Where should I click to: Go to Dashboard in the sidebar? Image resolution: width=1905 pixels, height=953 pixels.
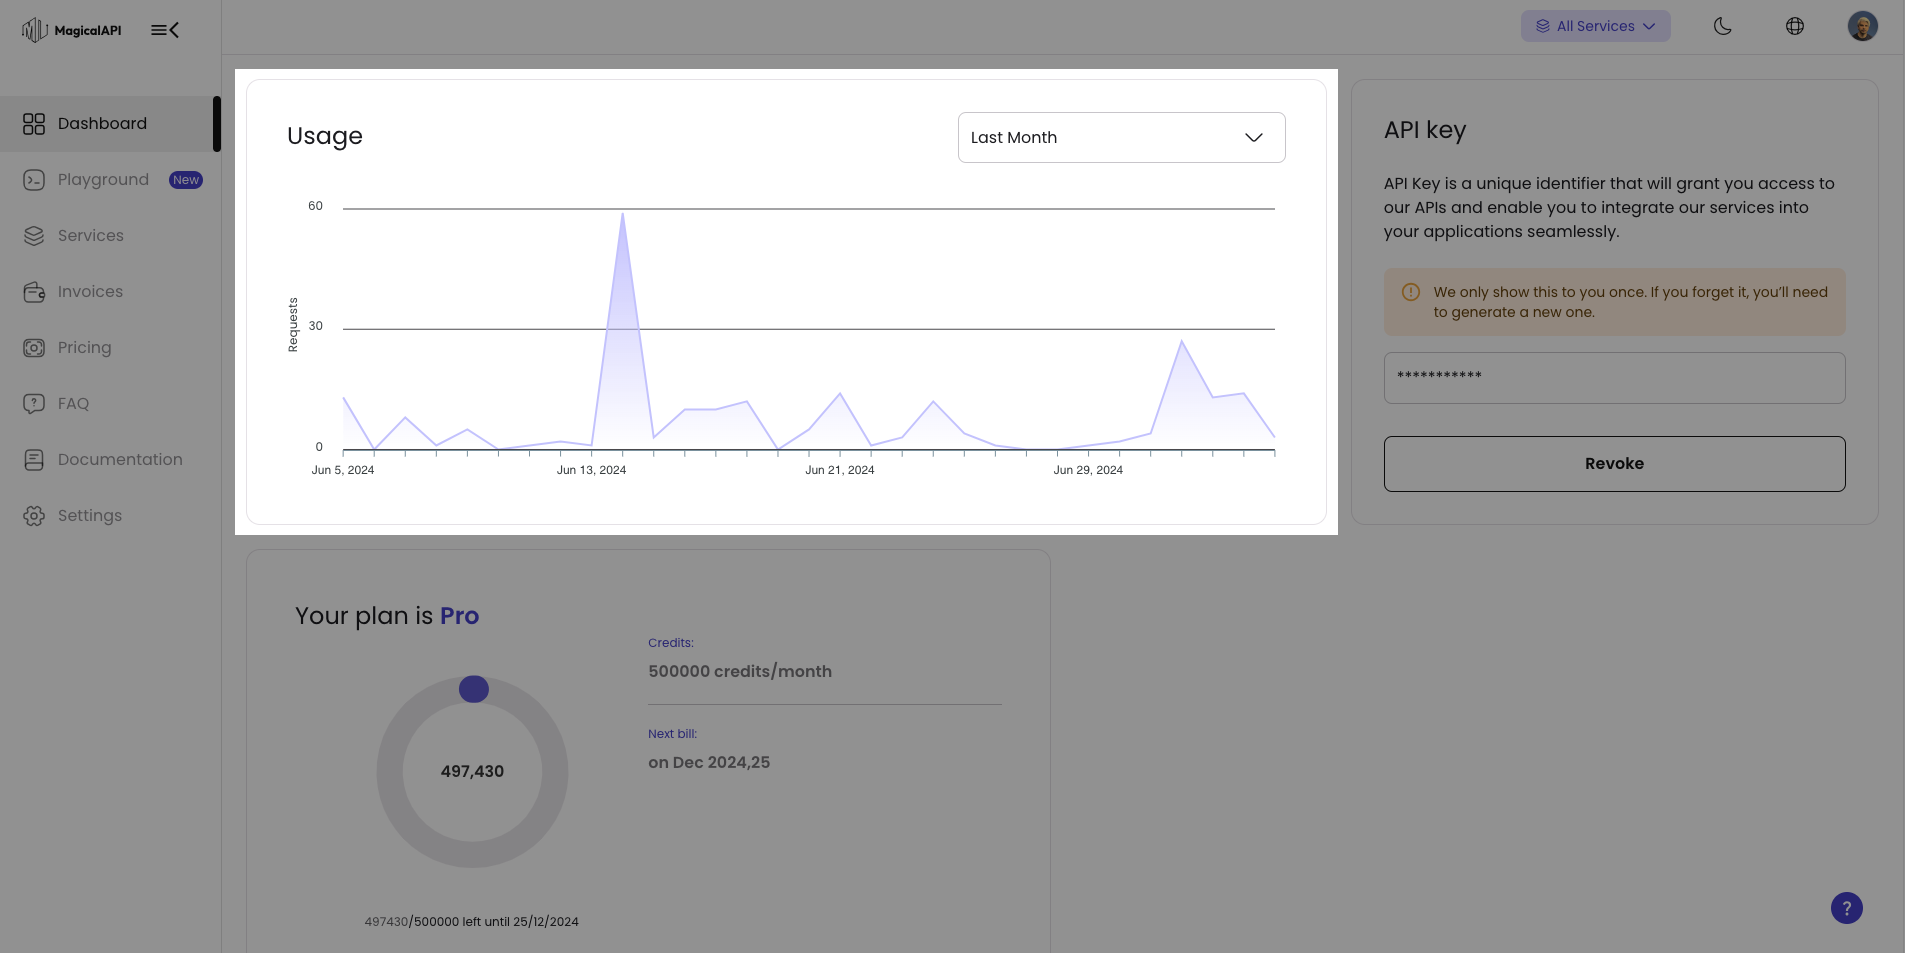(110, 124)
